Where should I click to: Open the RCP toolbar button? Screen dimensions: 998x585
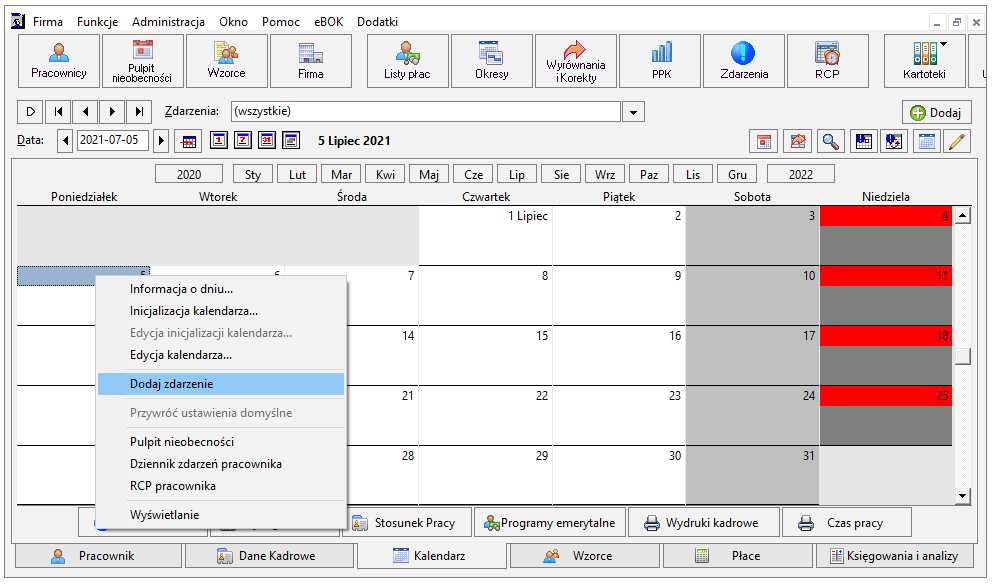(827, 61)
